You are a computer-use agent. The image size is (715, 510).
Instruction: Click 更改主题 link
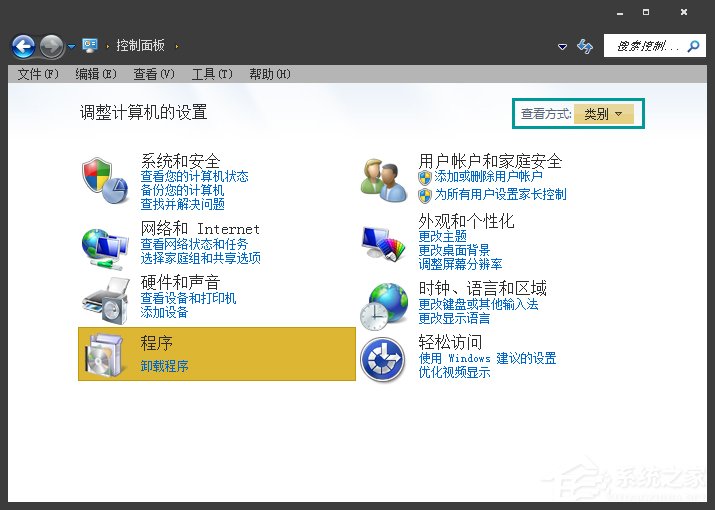tap(443, 236)
